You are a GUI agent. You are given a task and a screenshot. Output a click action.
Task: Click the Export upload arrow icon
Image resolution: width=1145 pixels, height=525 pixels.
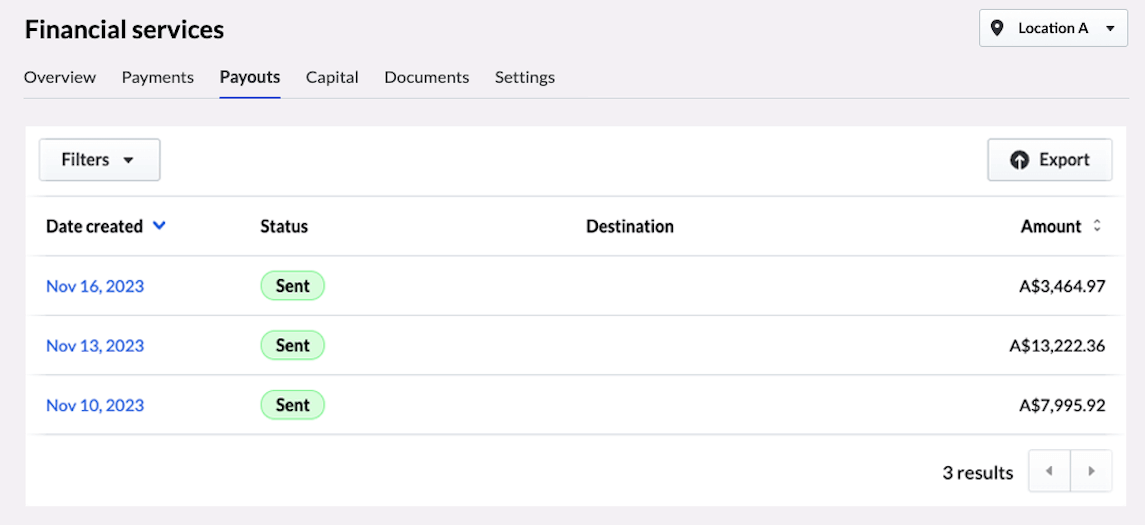(x=1019, y=160)
